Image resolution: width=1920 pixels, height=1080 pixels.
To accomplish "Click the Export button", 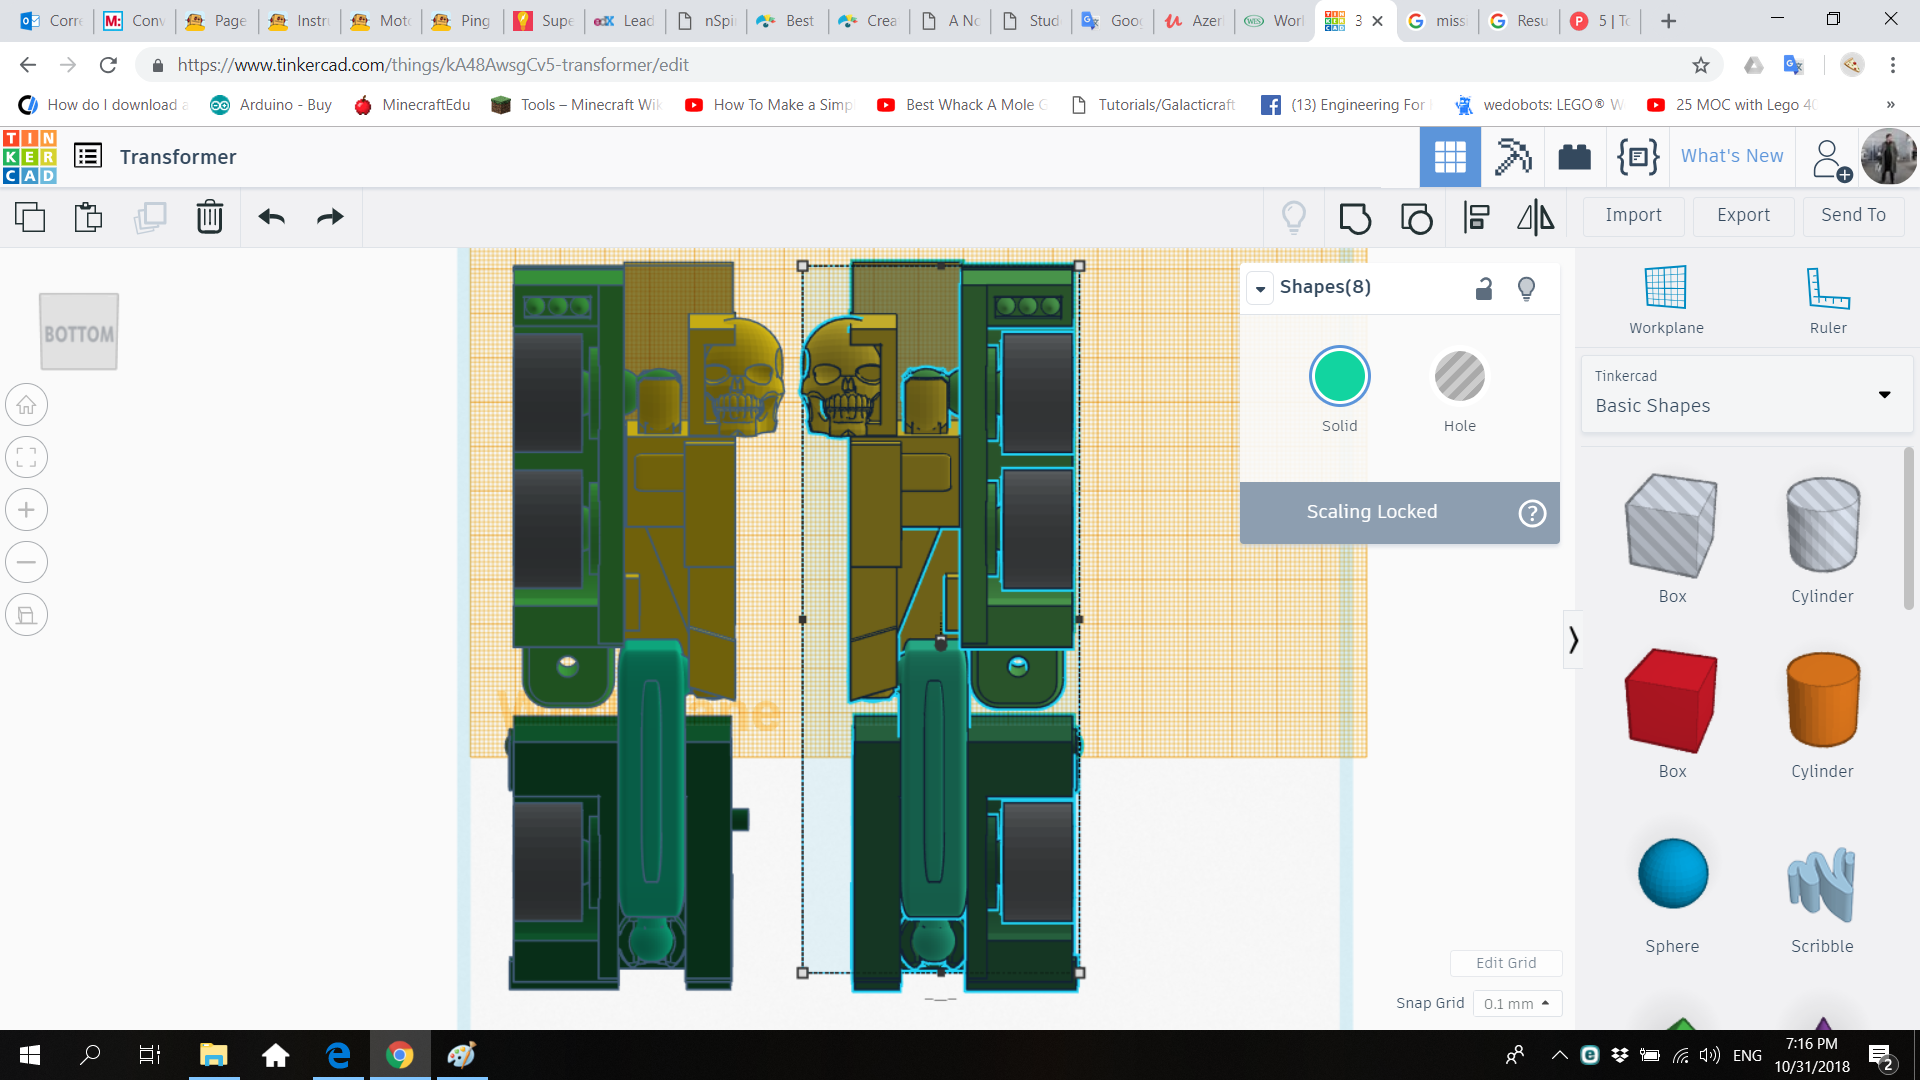I will click(x=1743, y=215).
